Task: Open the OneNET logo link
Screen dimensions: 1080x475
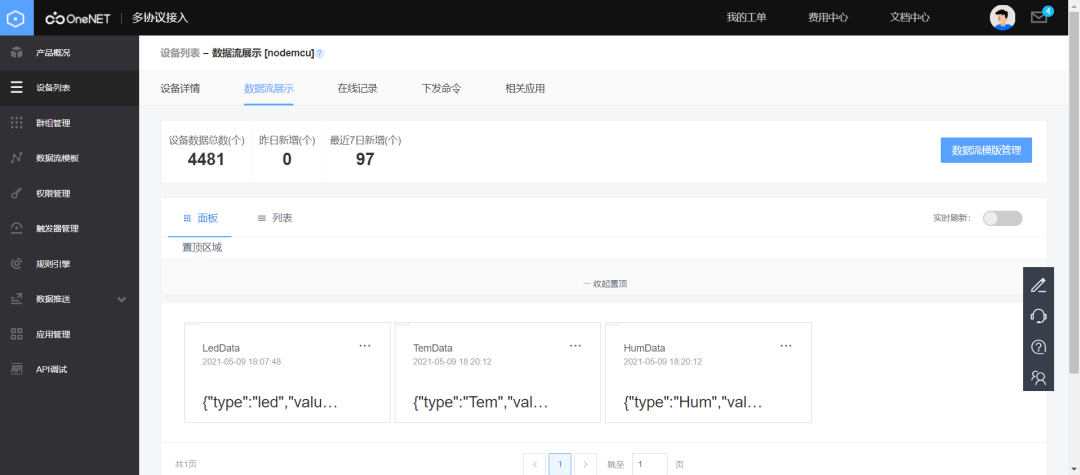Action: pos(78,19)
